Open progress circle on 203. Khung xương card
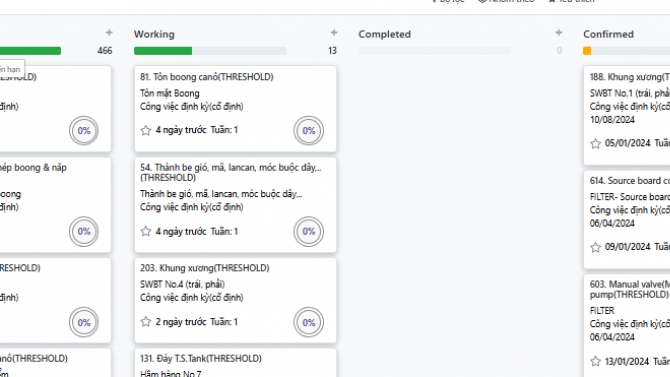Screen dimensions: 670x377 pyautogui.click(x=309, y=322)
